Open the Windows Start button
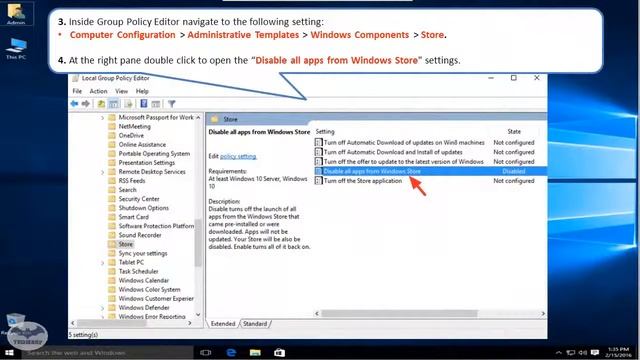The image size is (640, 360). pyautogui.click(x=9, y=353)
